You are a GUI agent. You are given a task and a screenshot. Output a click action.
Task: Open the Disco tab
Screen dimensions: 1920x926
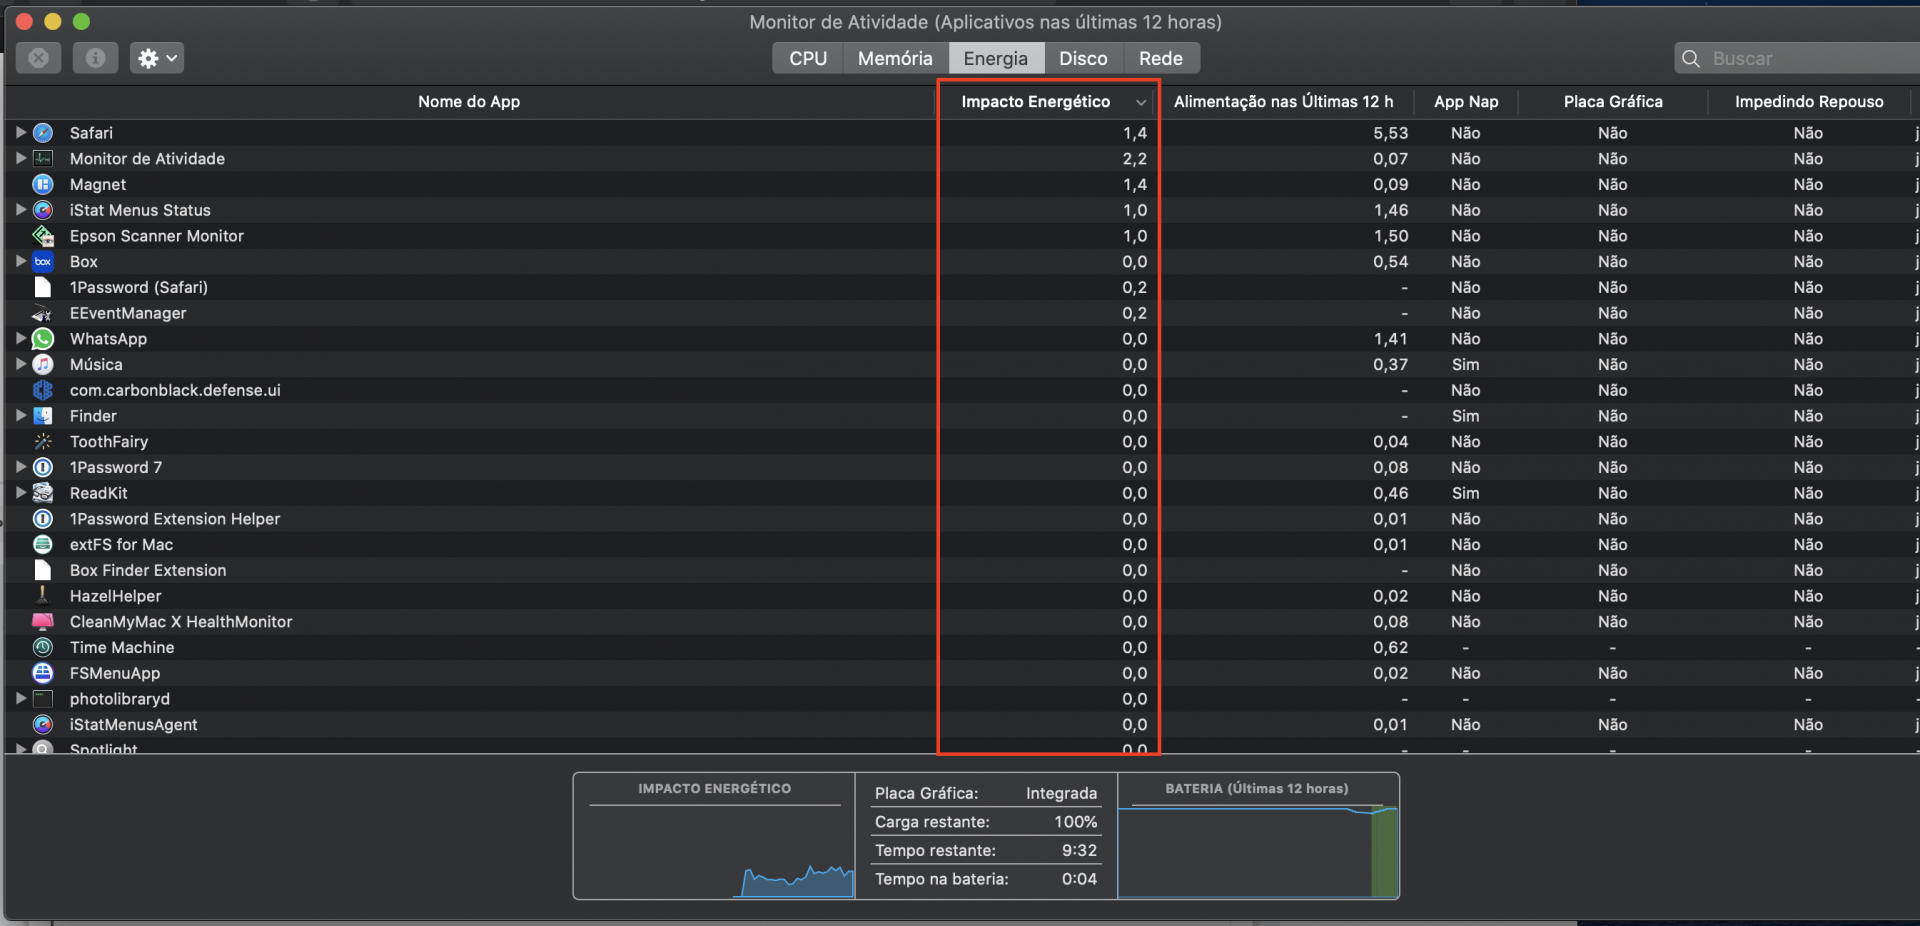(x=1084, y=58)
